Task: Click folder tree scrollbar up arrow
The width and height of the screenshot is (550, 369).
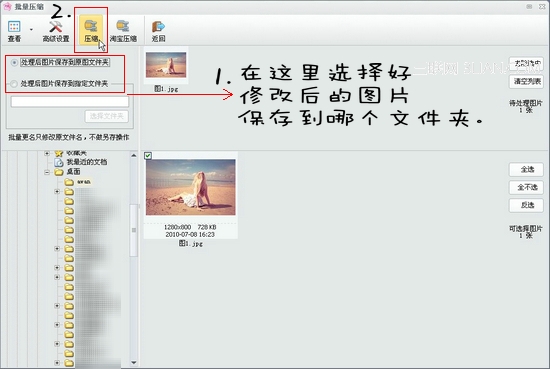Action: [134, 155]
